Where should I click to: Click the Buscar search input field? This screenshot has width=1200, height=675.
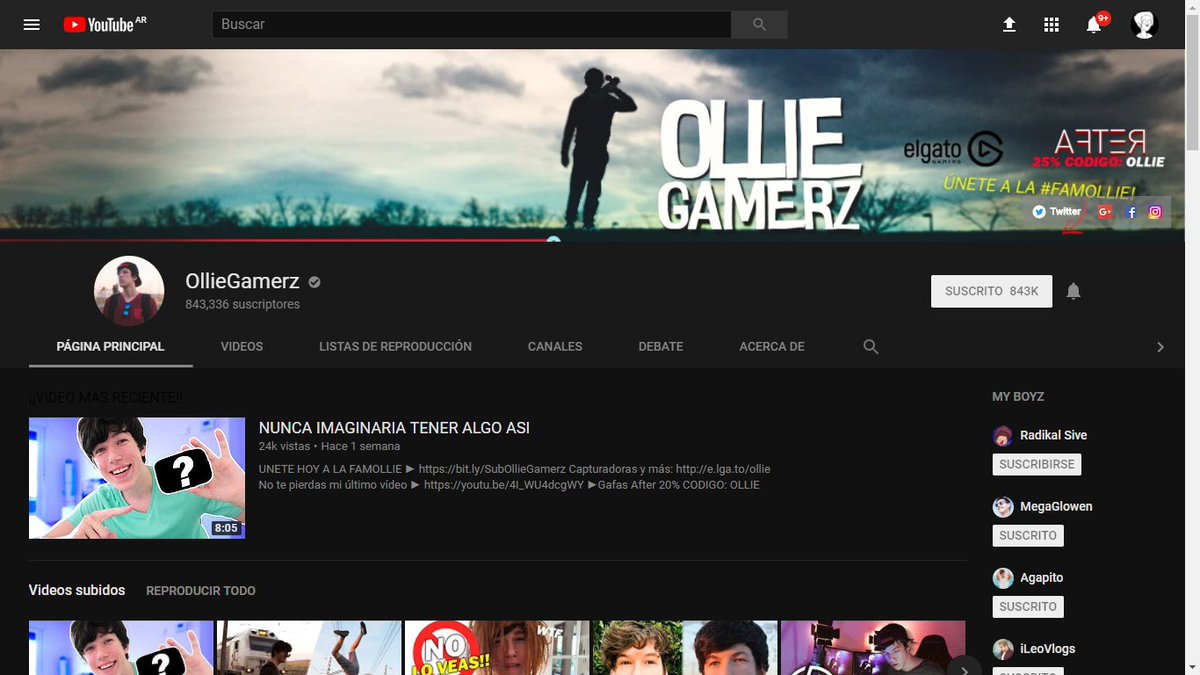pyautogui.click(x=472, y=24)
